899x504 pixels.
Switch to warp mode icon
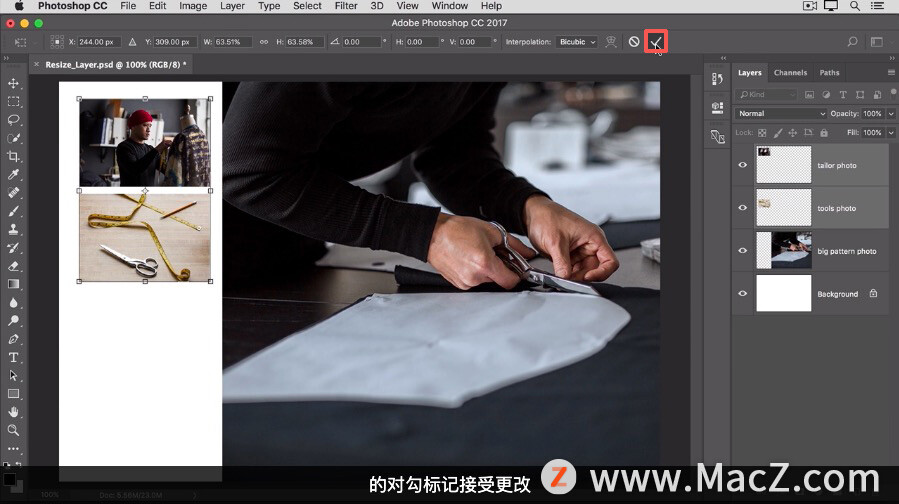coord(611,42)
